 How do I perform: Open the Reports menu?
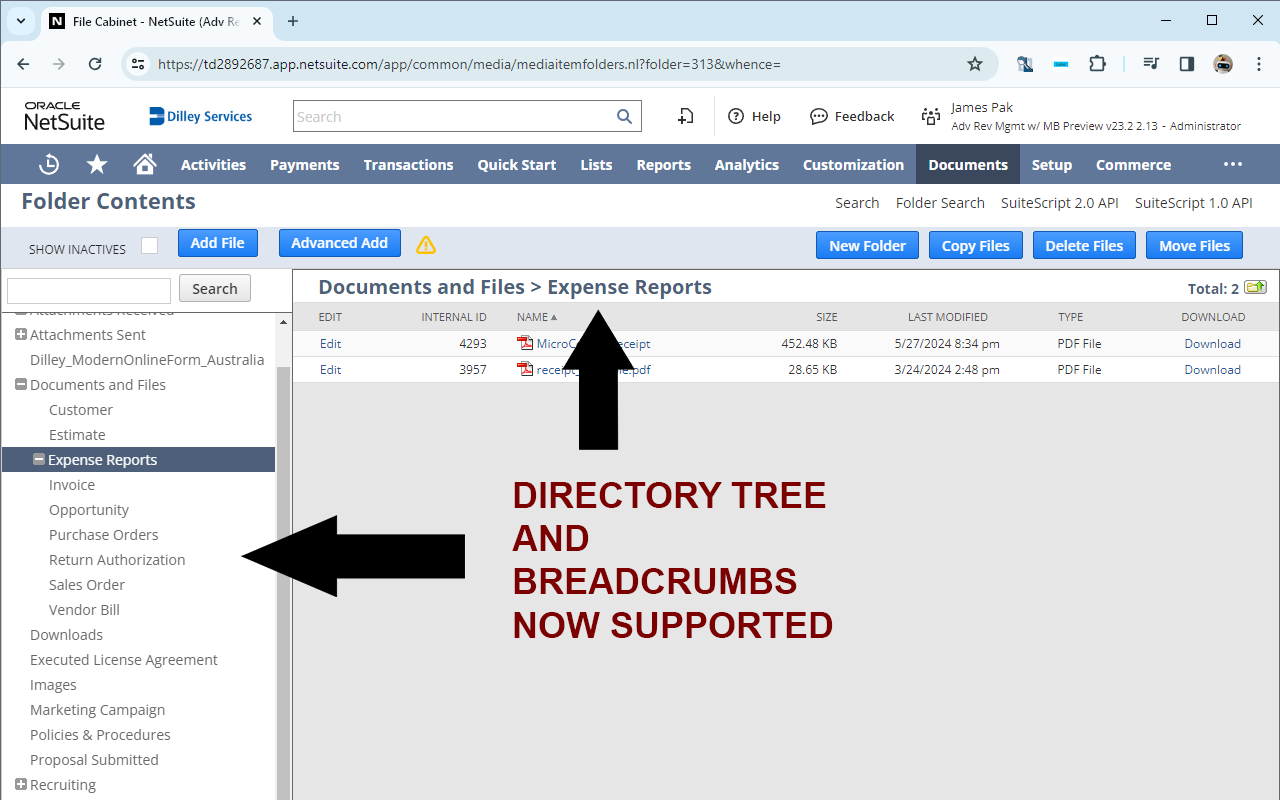point(664,165)
